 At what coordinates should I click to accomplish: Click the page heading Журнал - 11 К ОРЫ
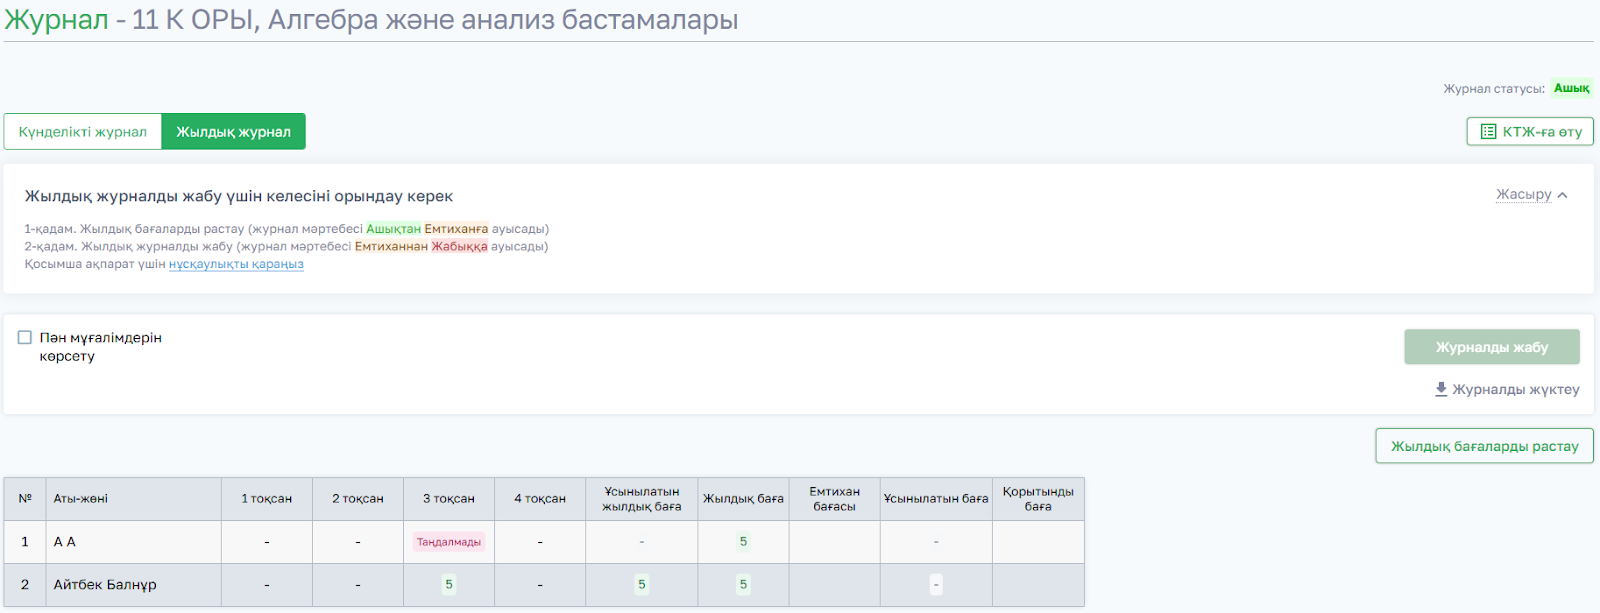pyautogui.click(x=371, y=20)
